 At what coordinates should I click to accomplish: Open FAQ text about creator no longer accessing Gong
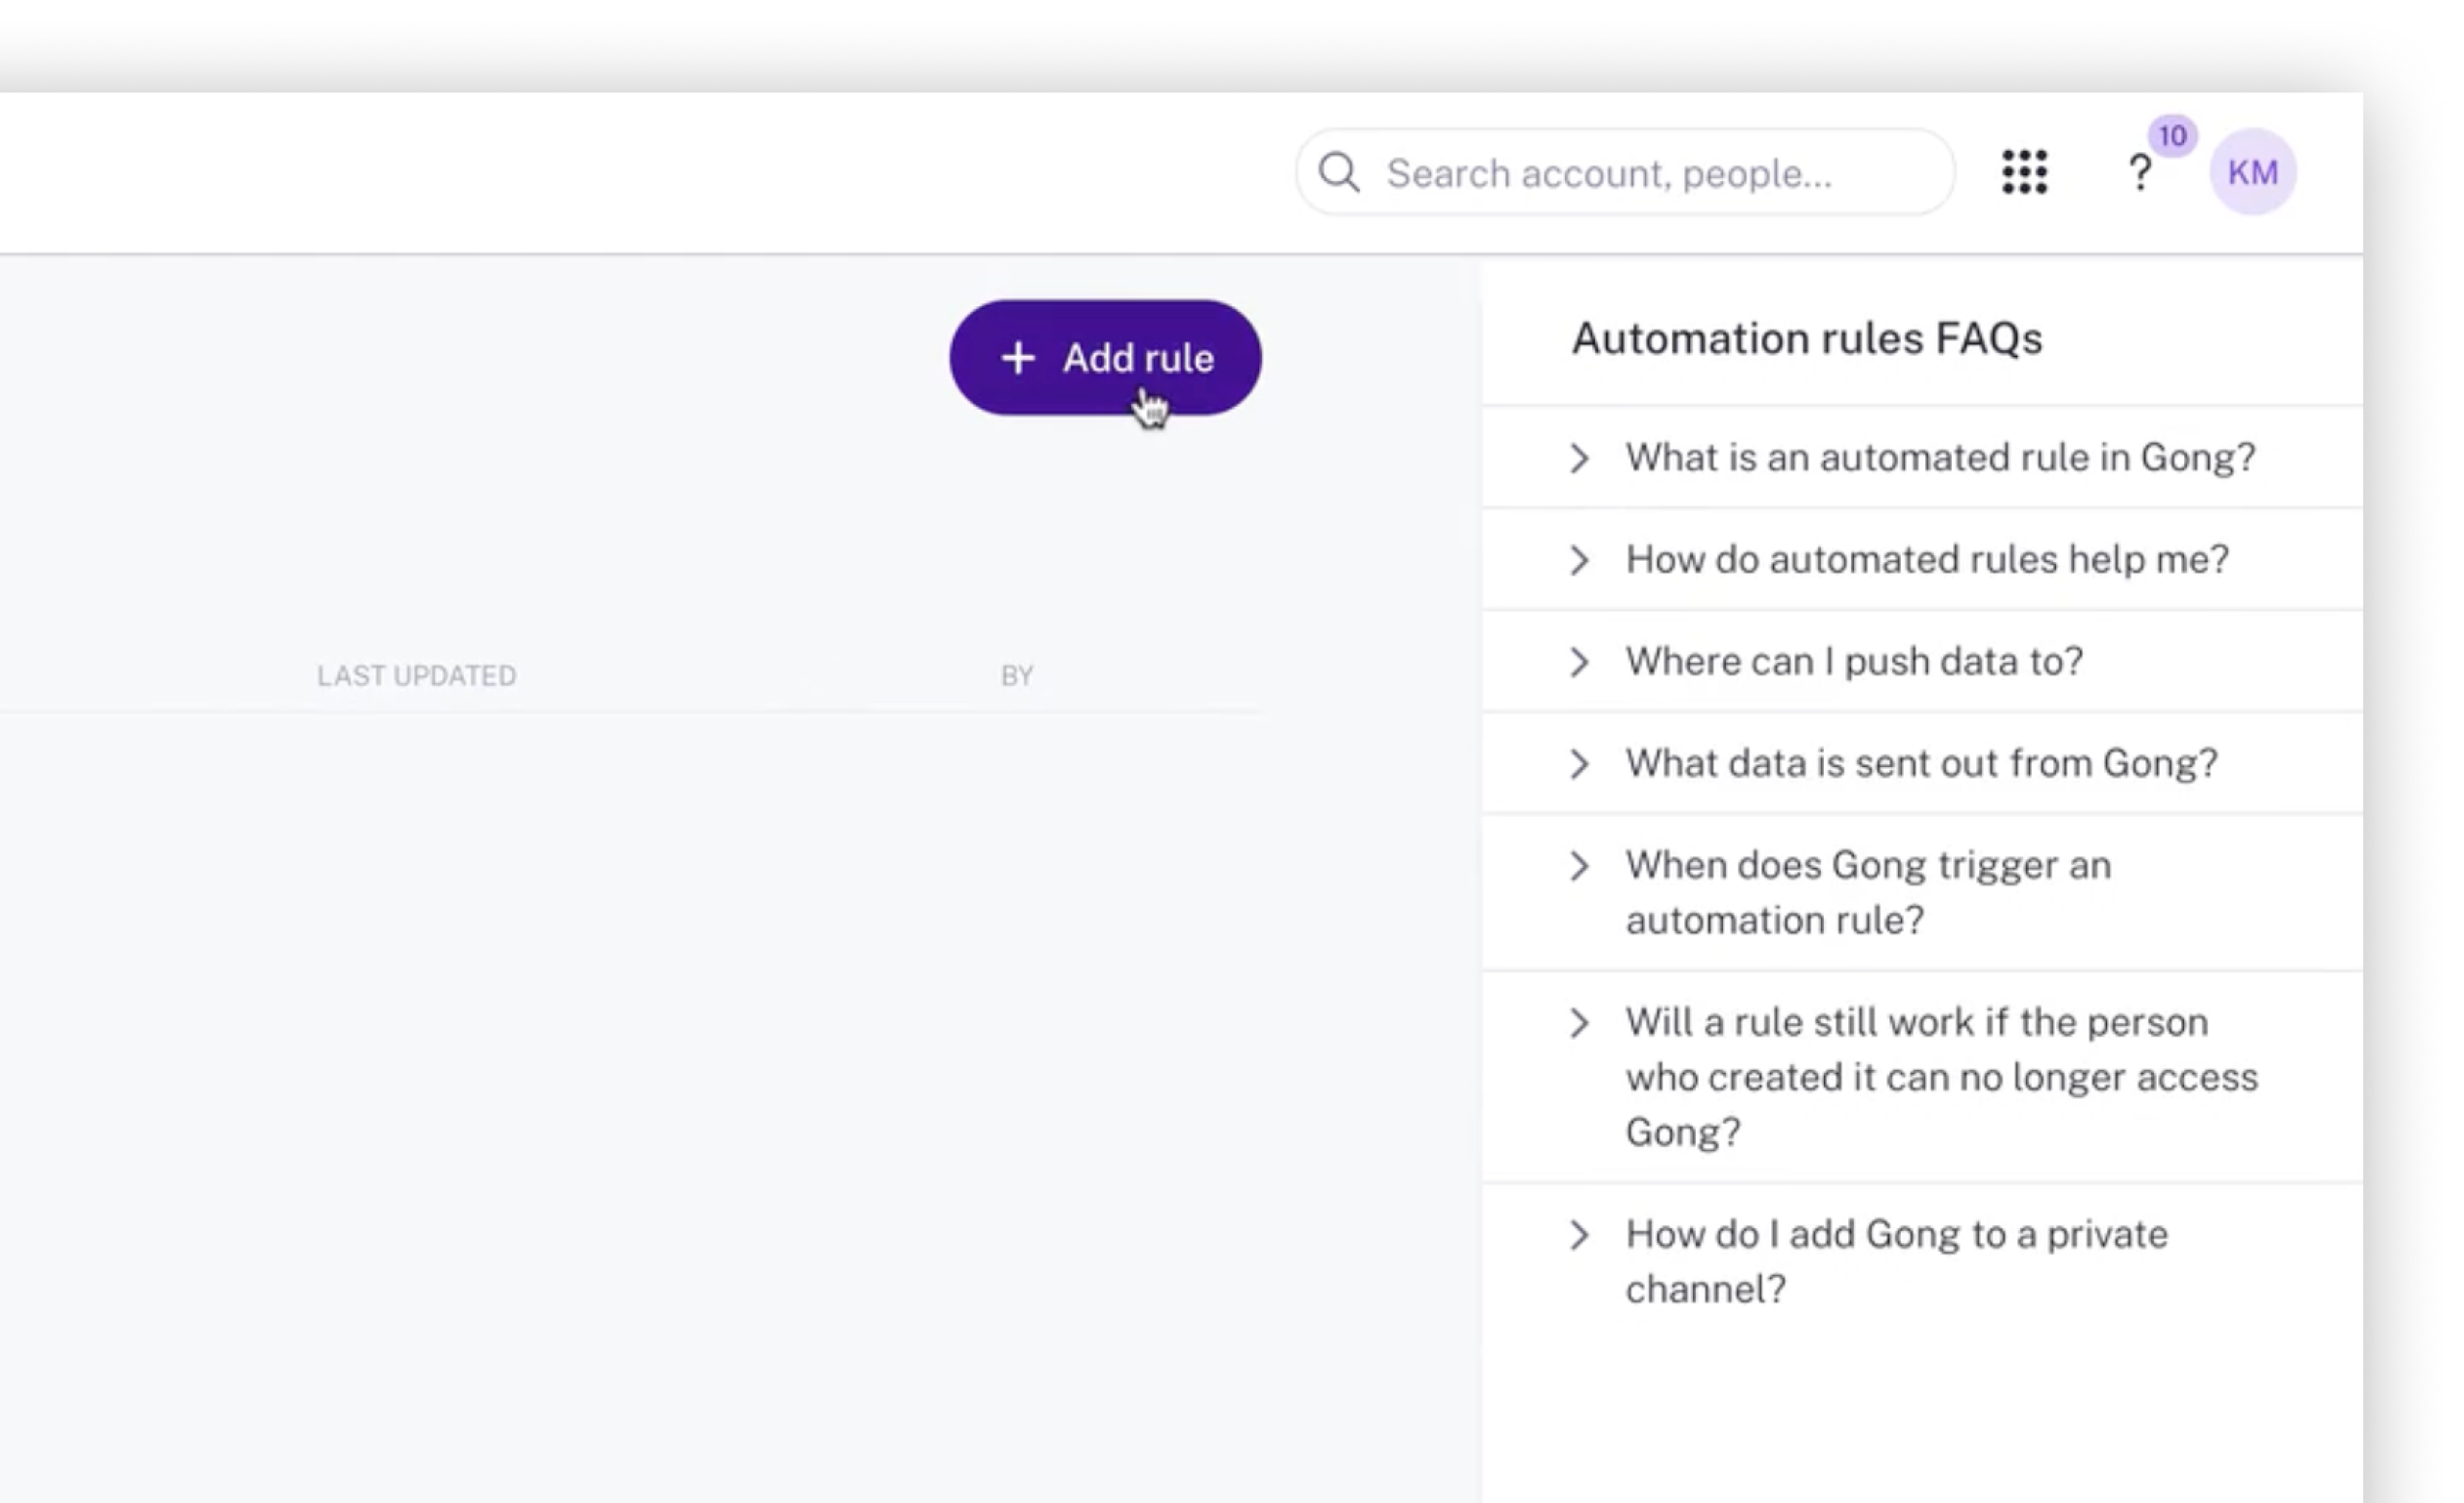pyautogui.click(x=1941, y=1077)
